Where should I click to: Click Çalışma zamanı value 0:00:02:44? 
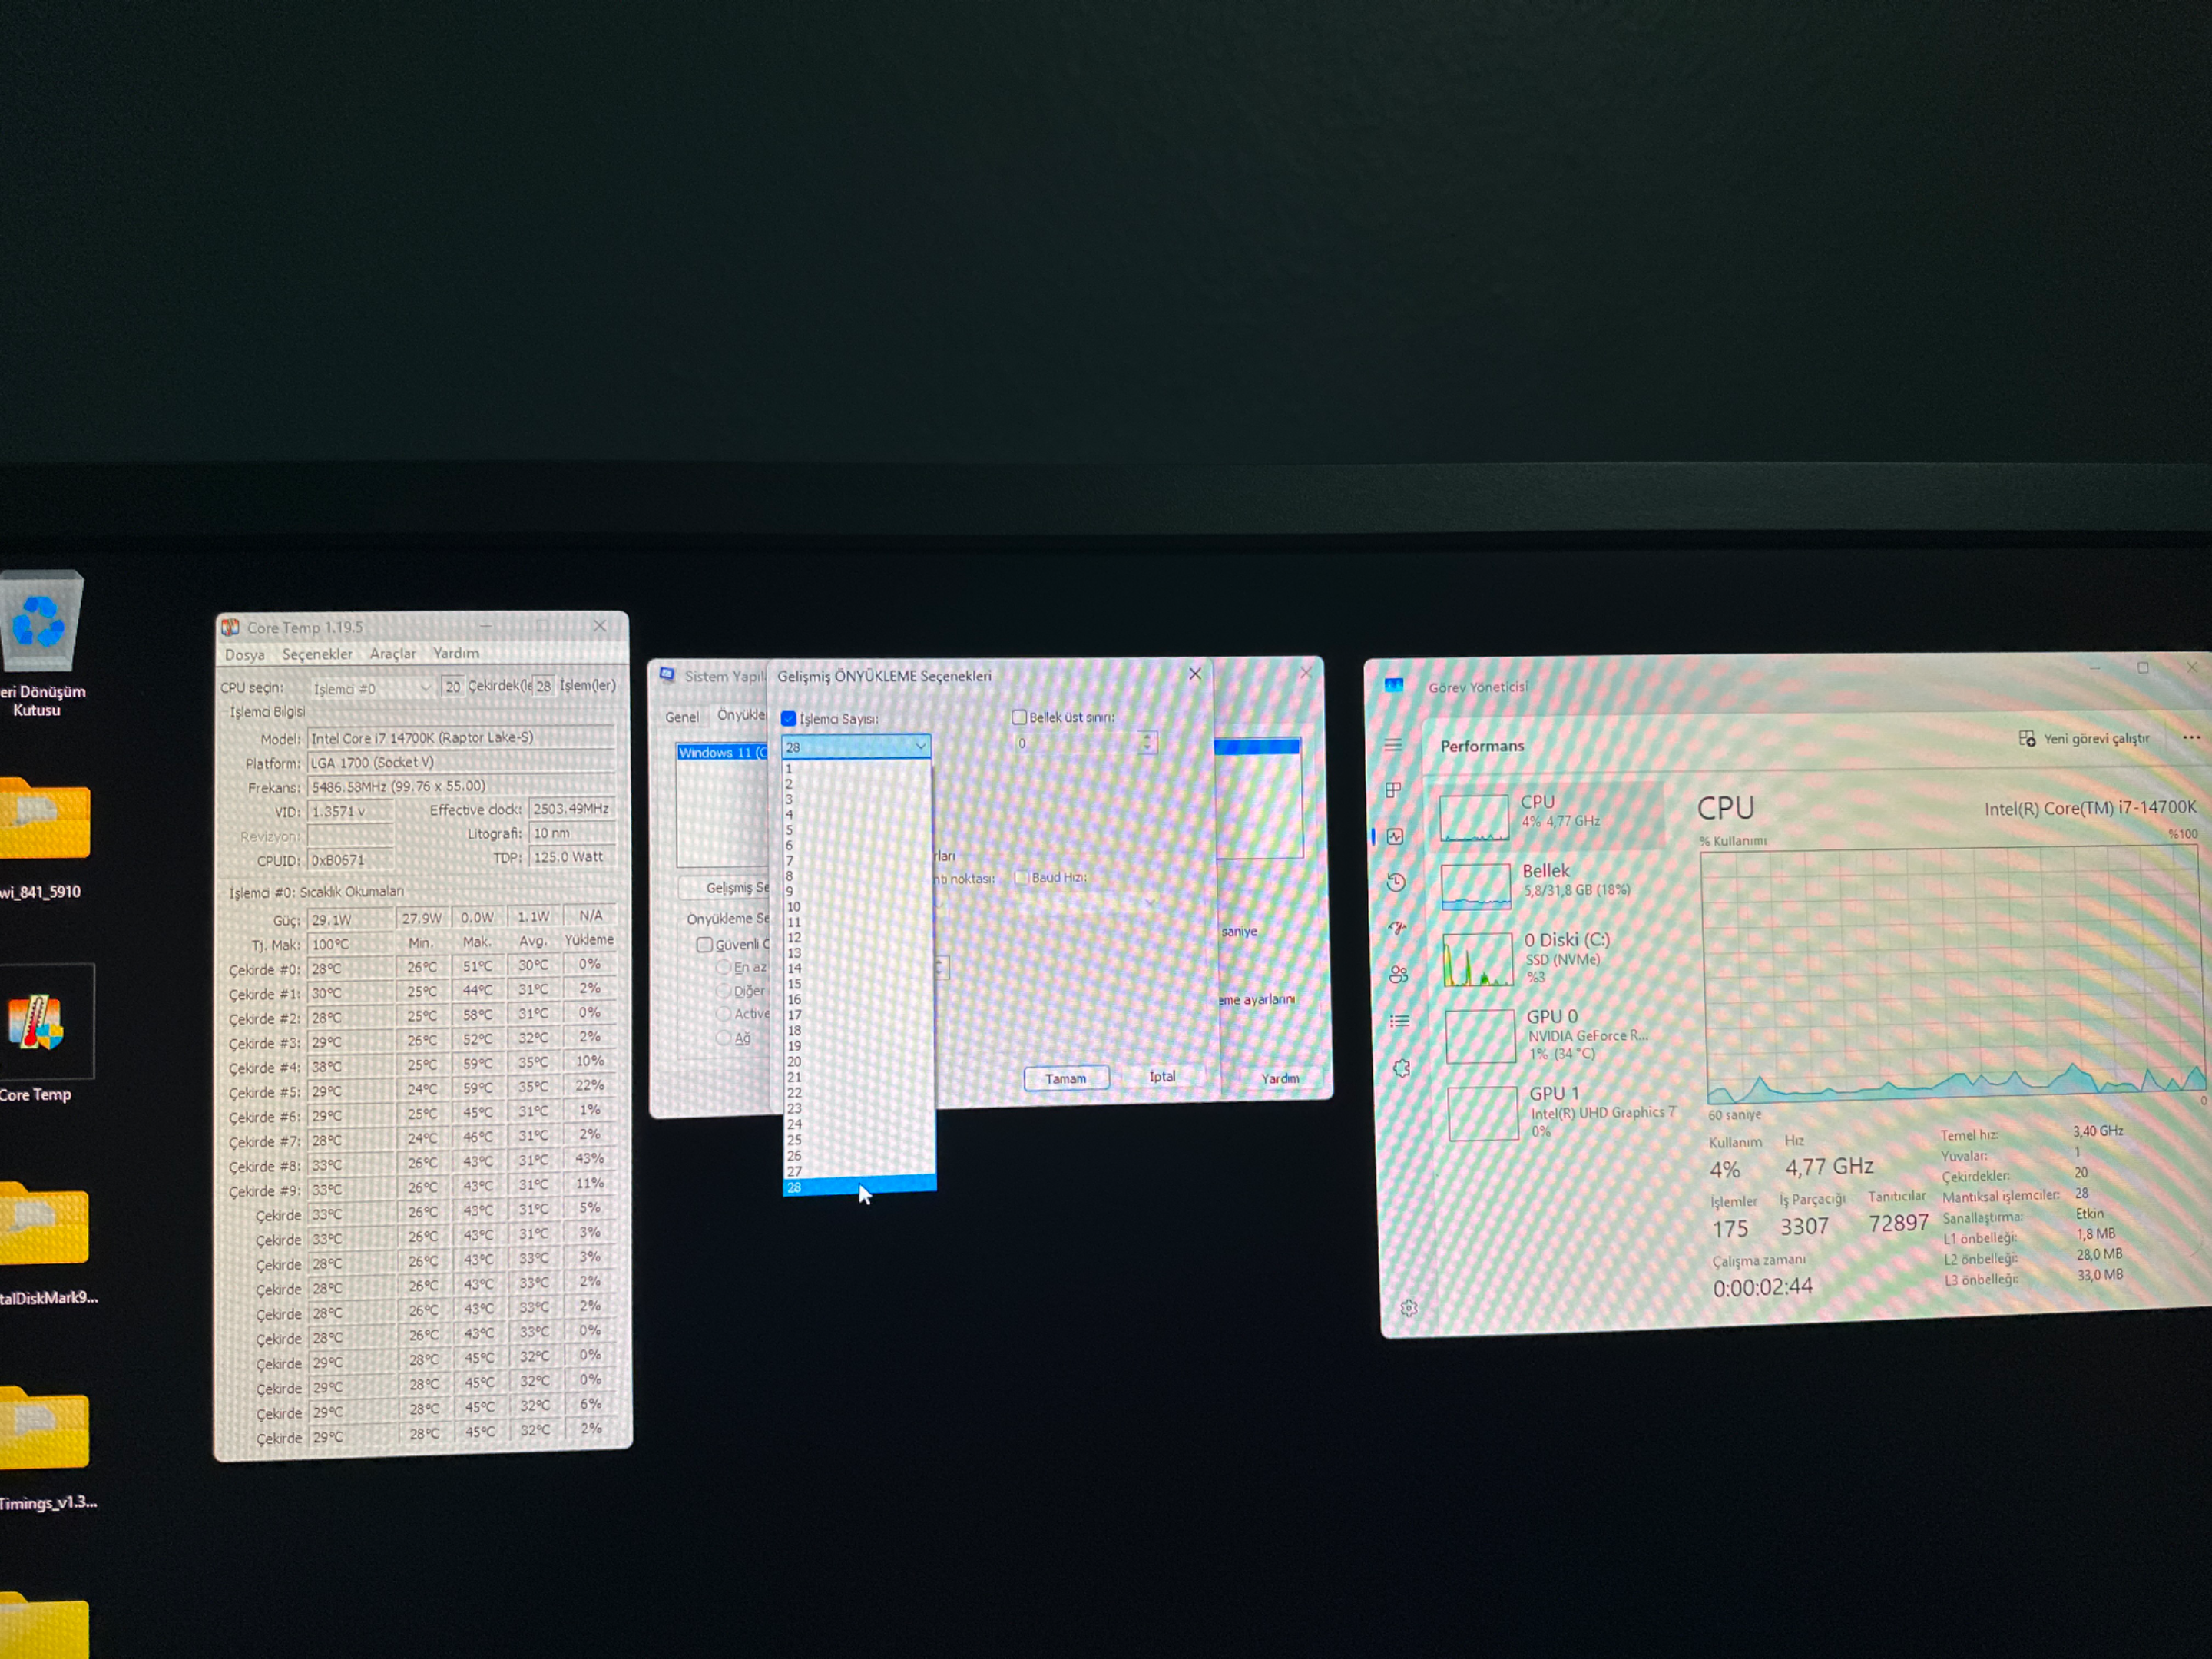tap(1762, 1287)
